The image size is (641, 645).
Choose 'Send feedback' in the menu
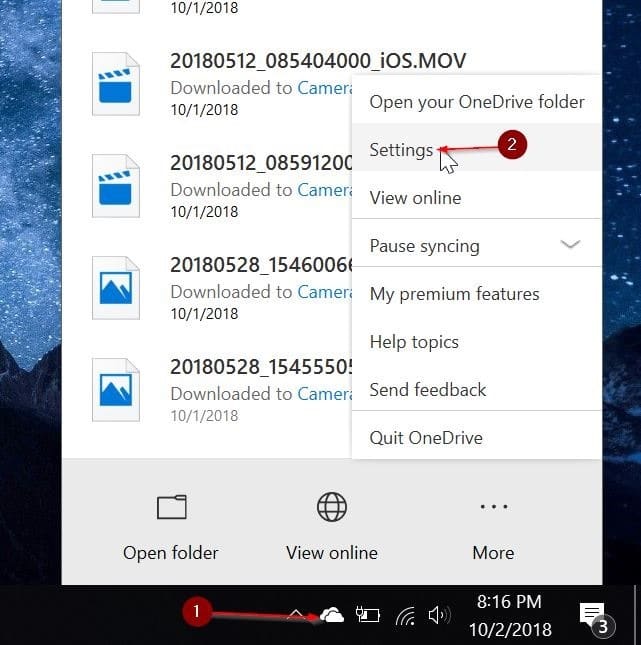pos(476,390)
